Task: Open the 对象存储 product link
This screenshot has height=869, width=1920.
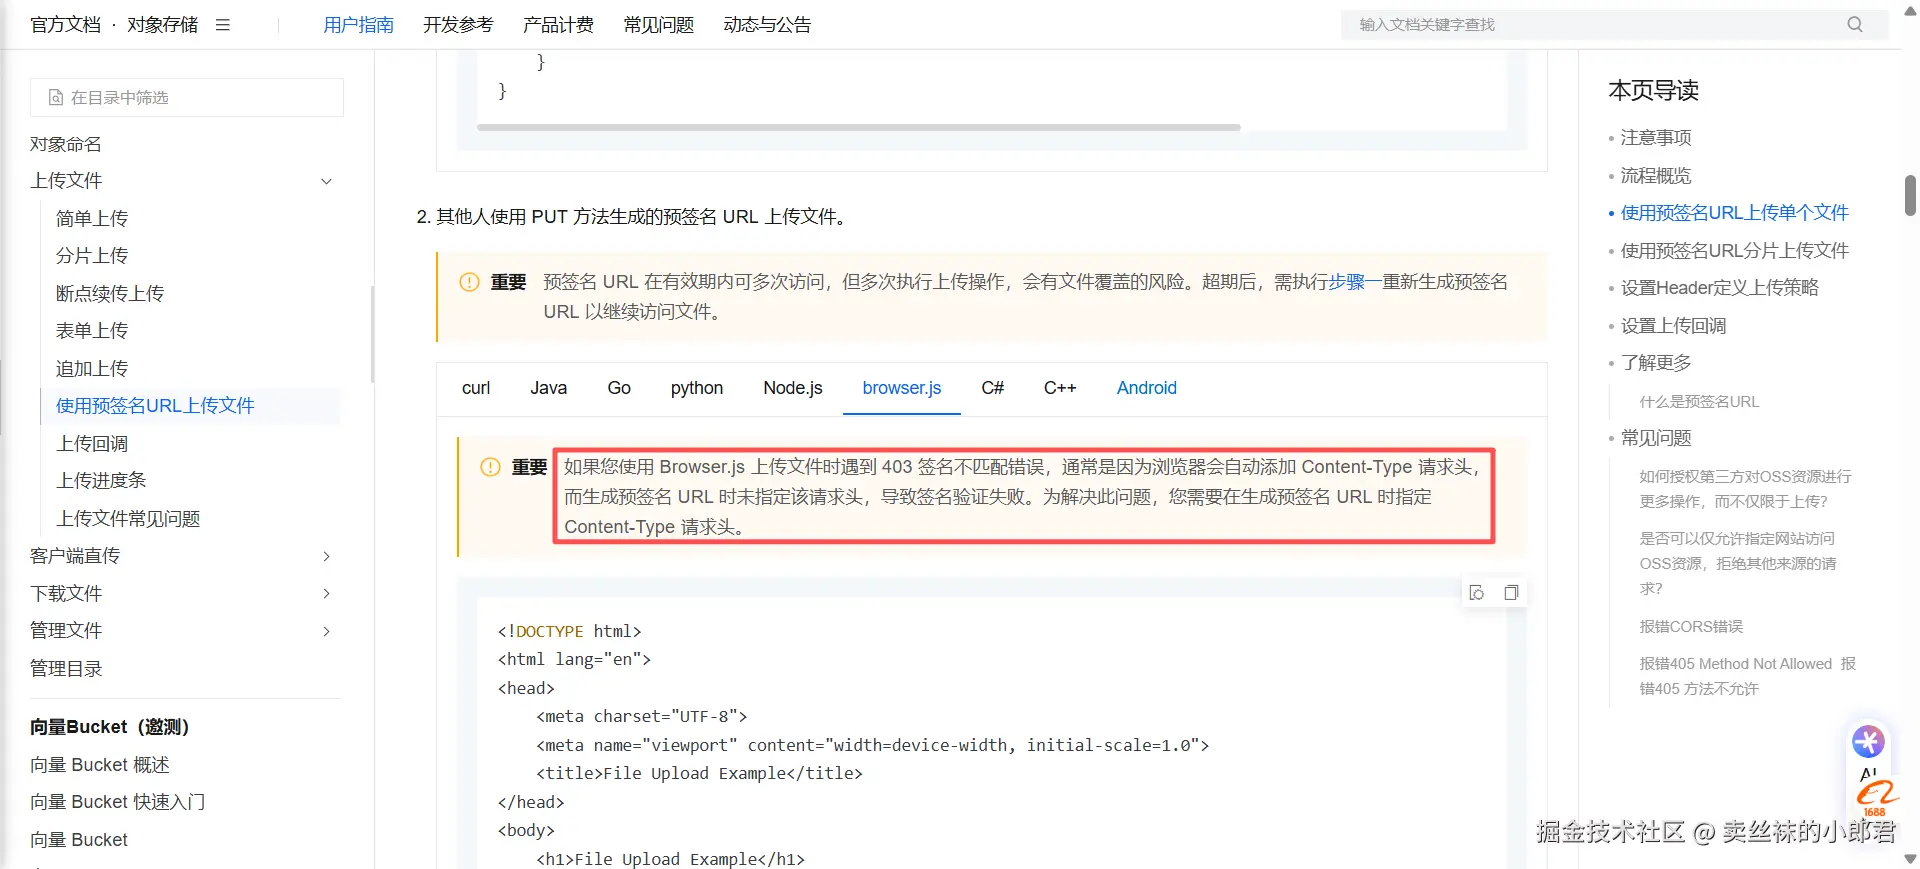Action: point(162,25)
